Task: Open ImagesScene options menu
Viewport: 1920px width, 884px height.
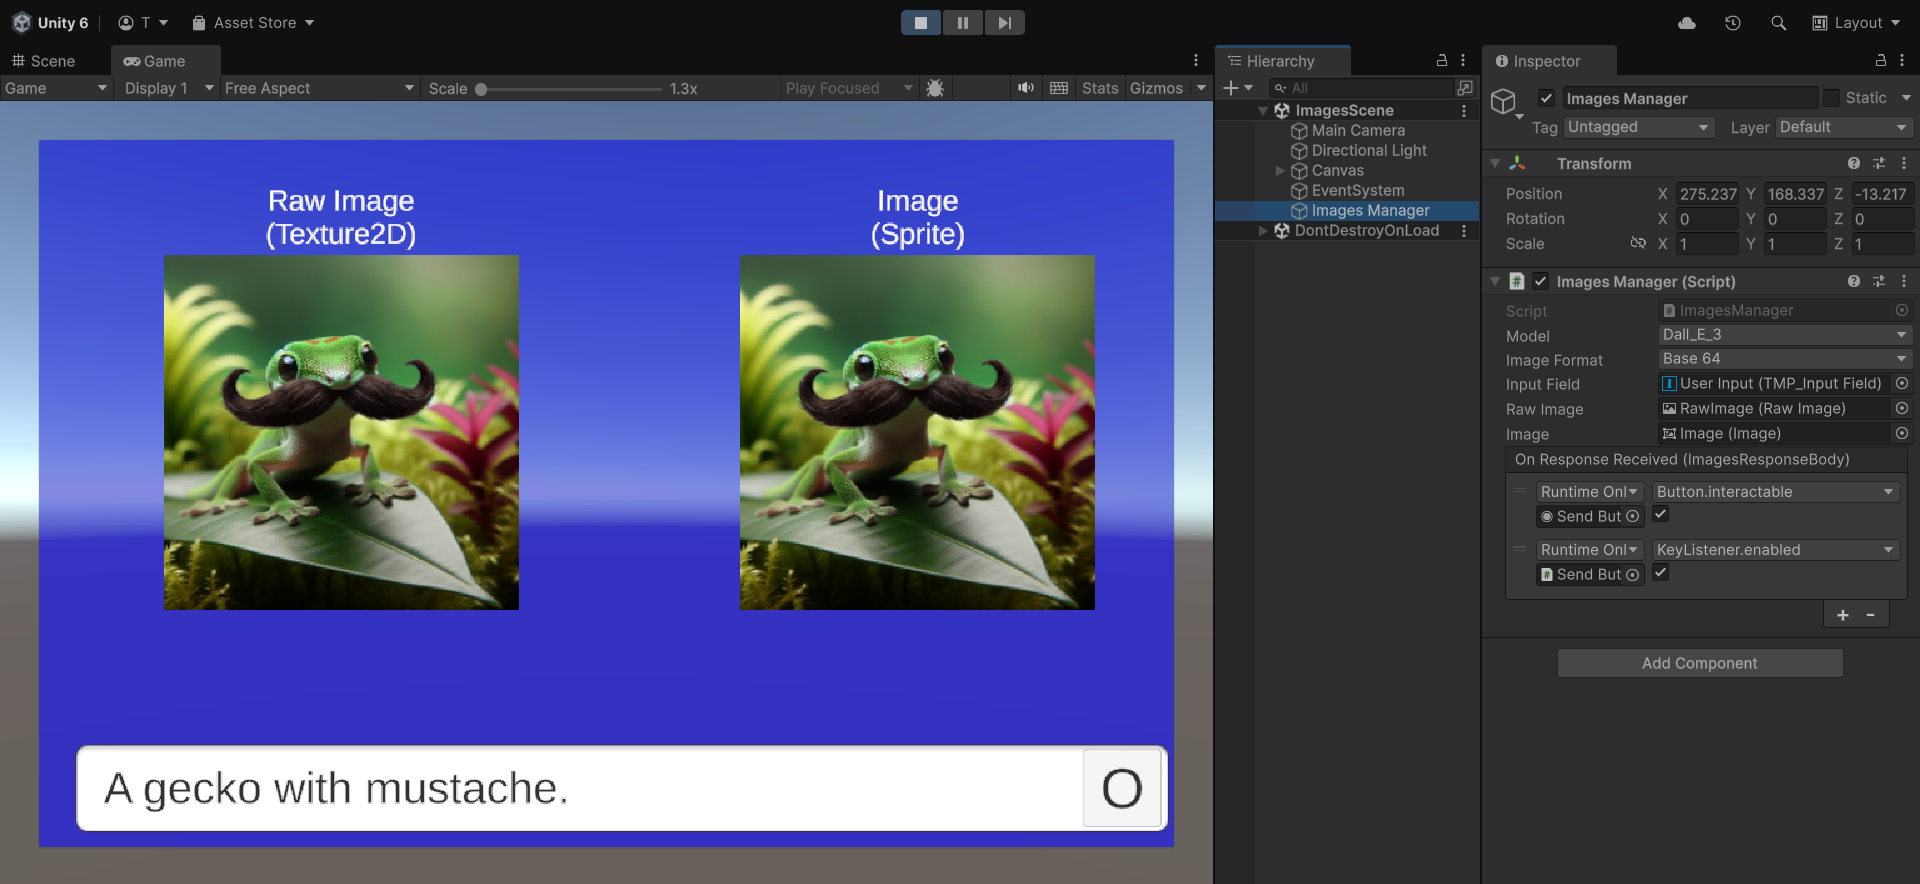Action: pos(1464,111)
